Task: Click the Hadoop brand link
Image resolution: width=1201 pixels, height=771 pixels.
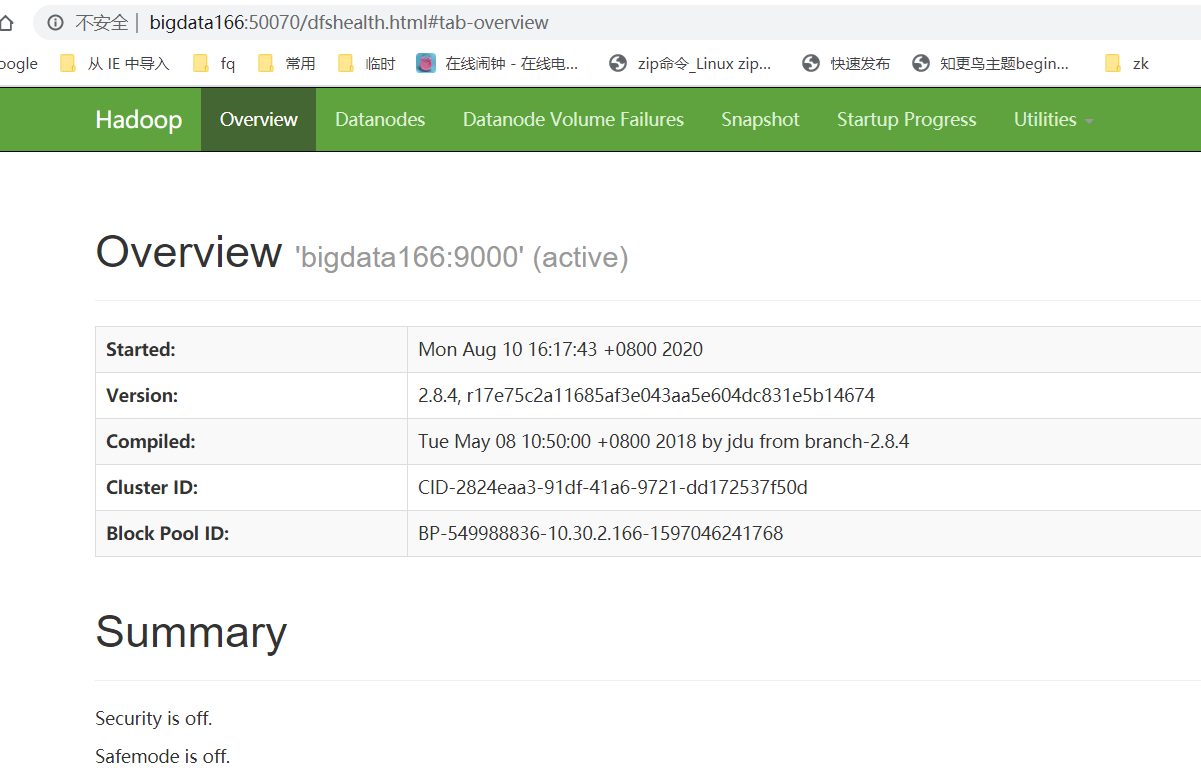Action: 138,120
